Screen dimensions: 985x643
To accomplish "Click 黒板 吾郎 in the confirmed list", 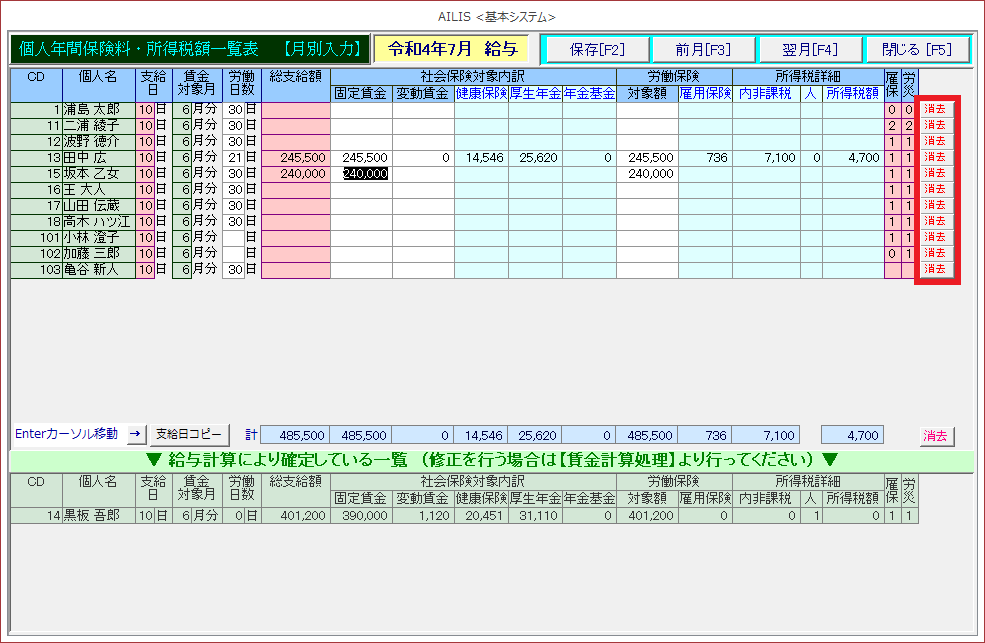I will coord(97,515).
